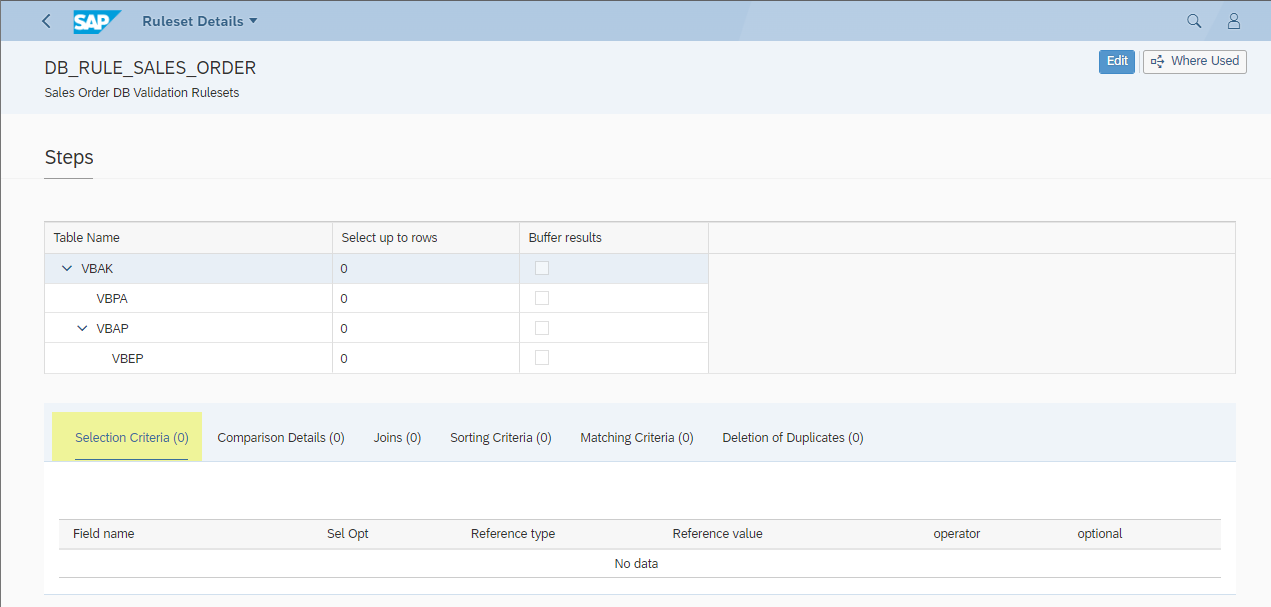
Task: Click the back arrow icon
Action: (x=46, y=21)
